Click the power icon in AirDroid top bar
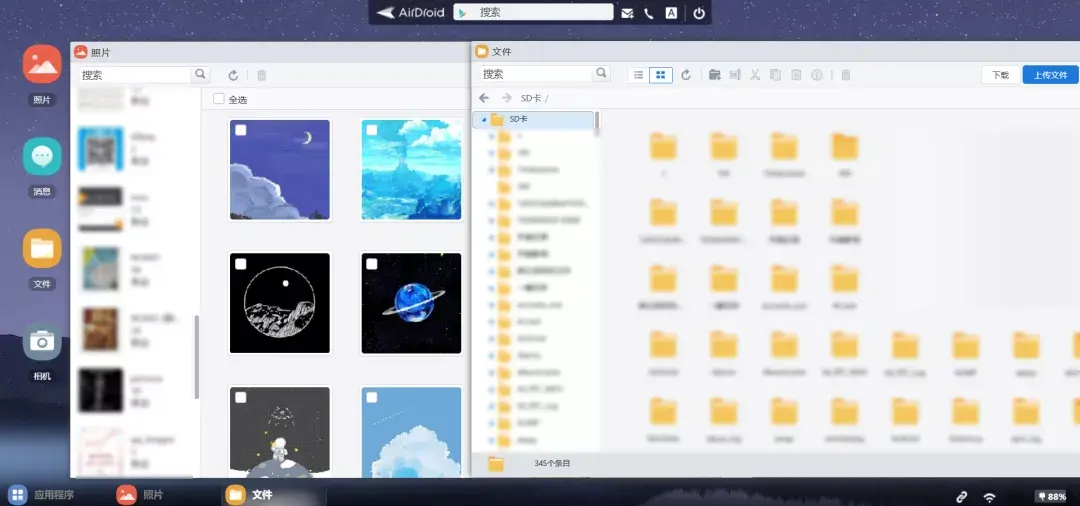This screenshot has width=1080, height=506. pos(699,13)
